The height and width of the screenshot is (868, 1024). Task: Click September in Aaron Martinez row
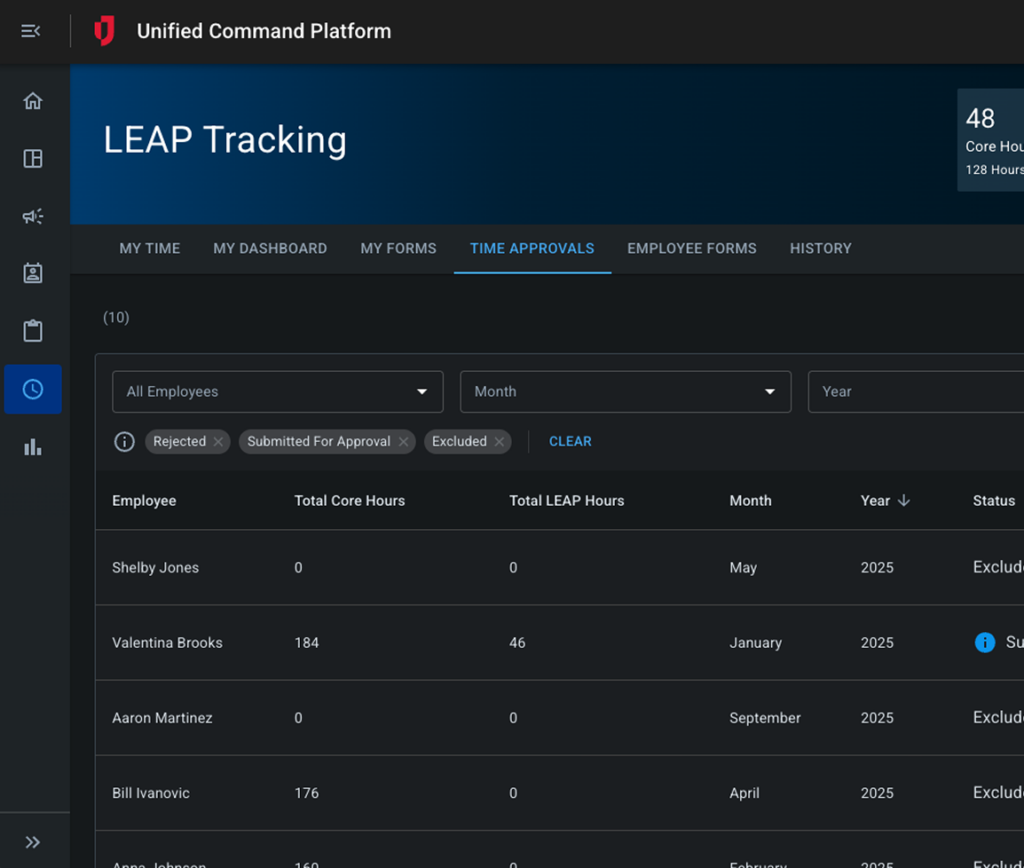(x=765, y=718)
